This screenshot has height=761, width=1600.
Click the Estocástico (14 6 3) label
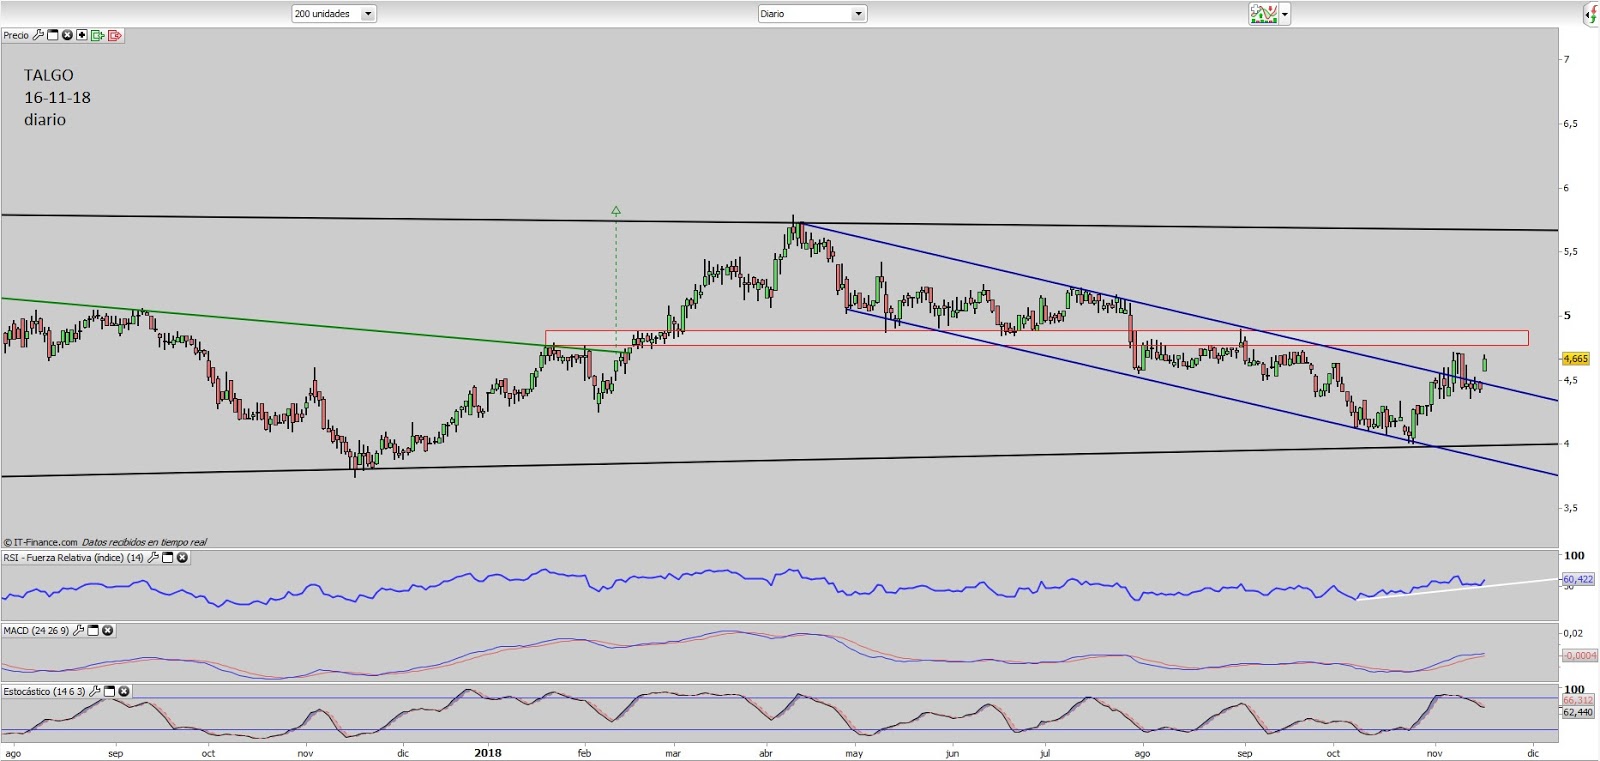(44, 691)
